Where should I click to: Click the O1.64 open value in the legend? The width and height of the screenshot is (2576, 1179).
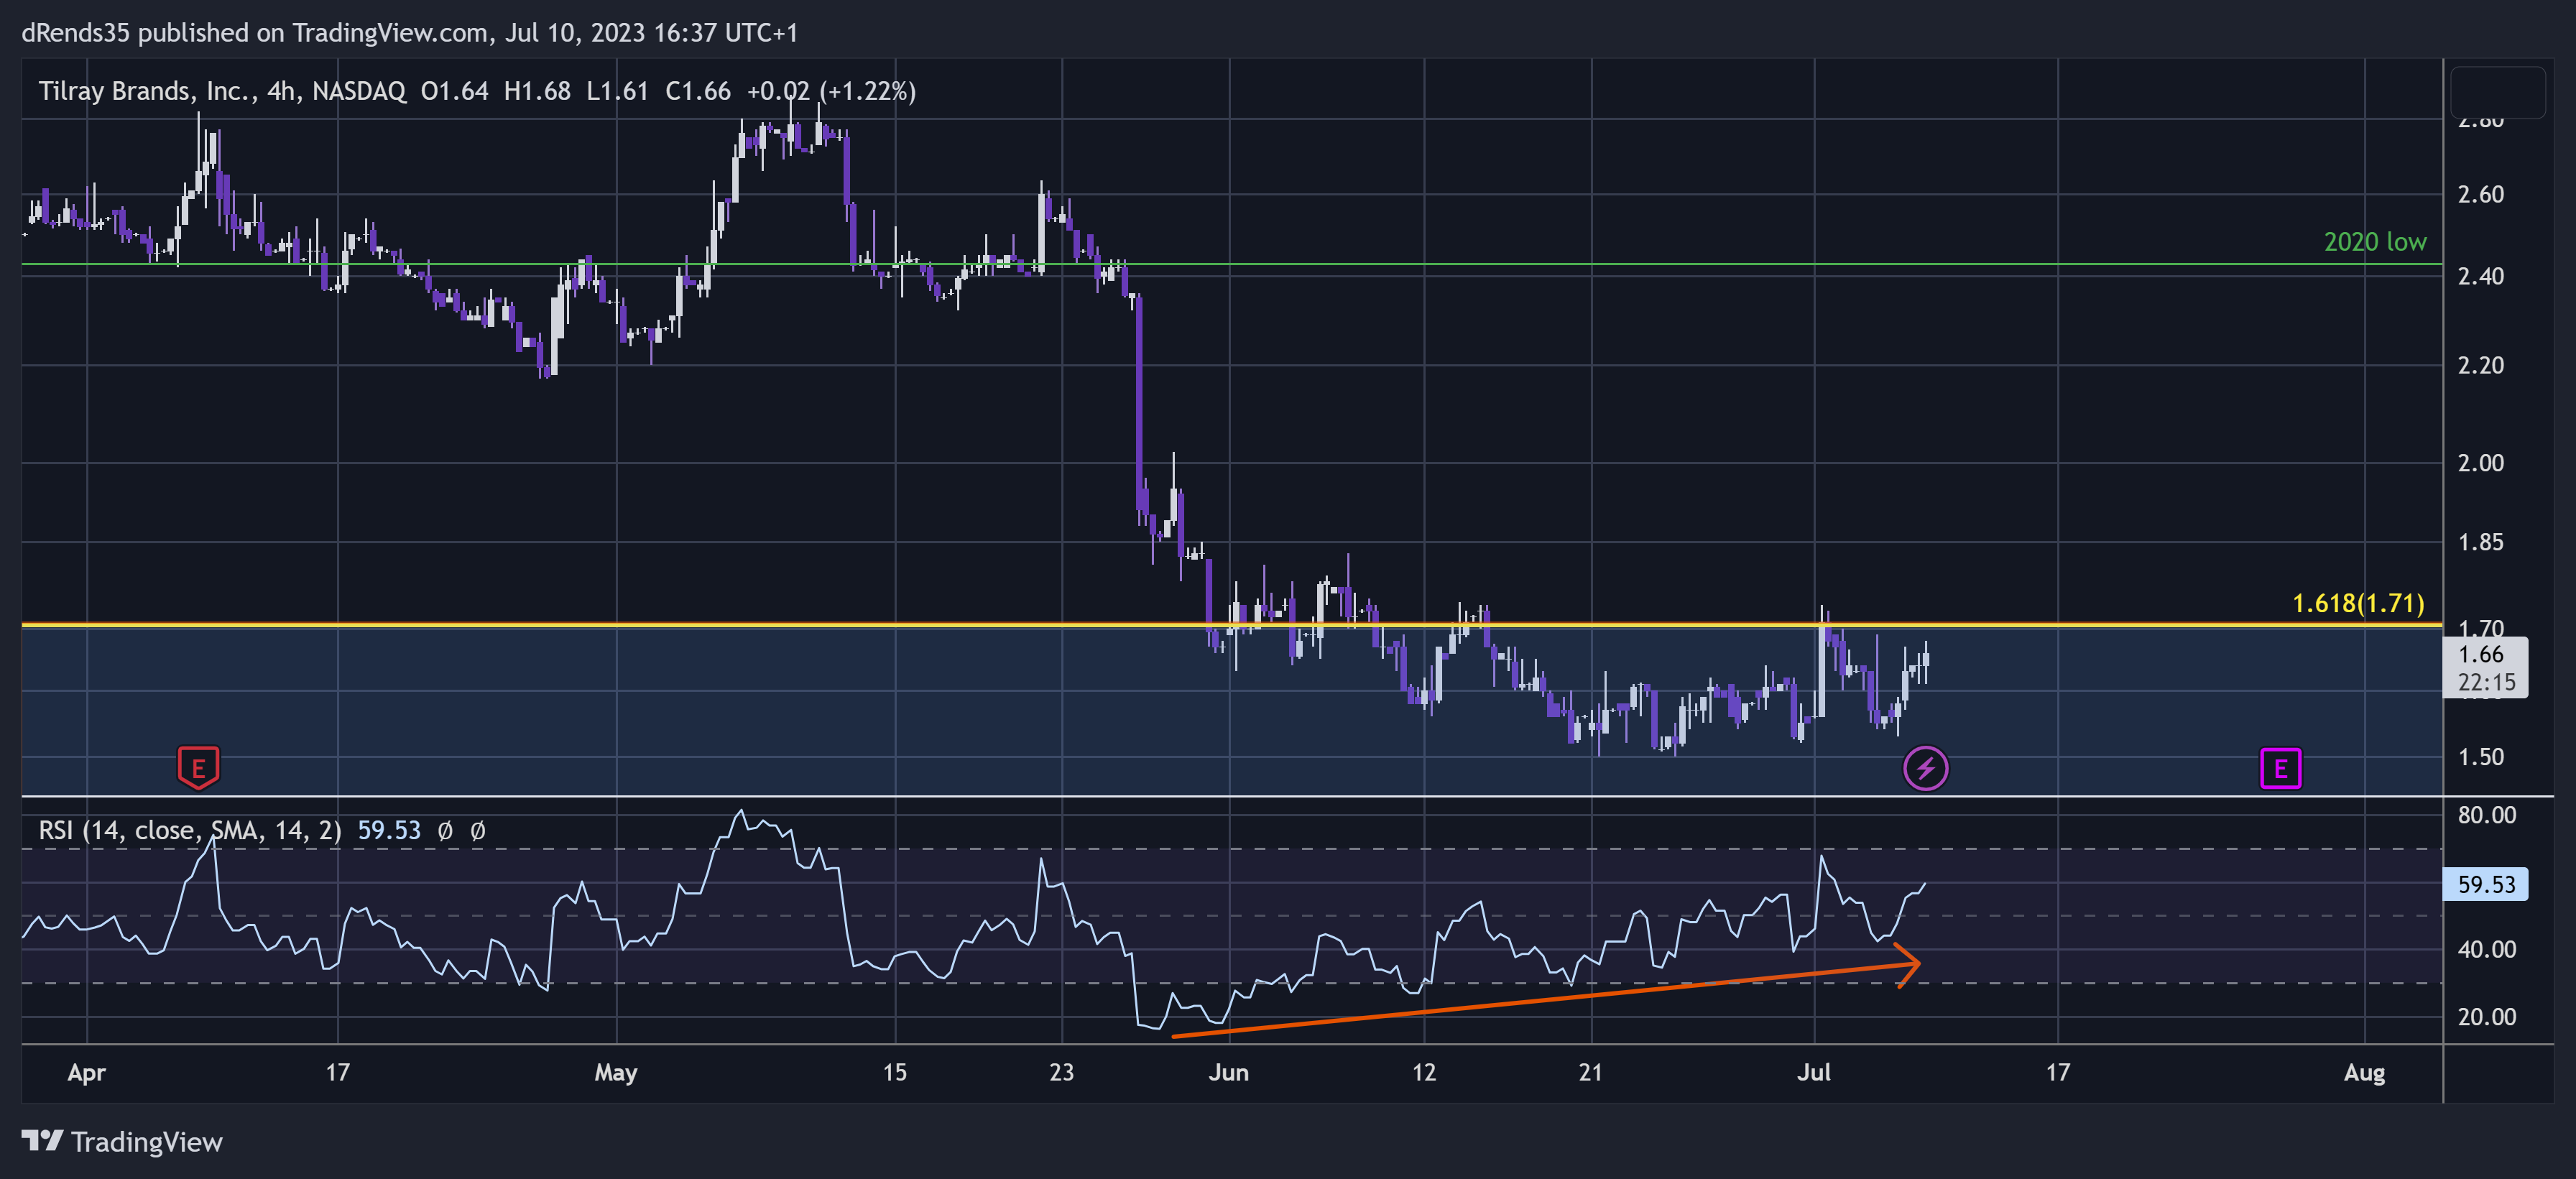[x=454, y=91]
